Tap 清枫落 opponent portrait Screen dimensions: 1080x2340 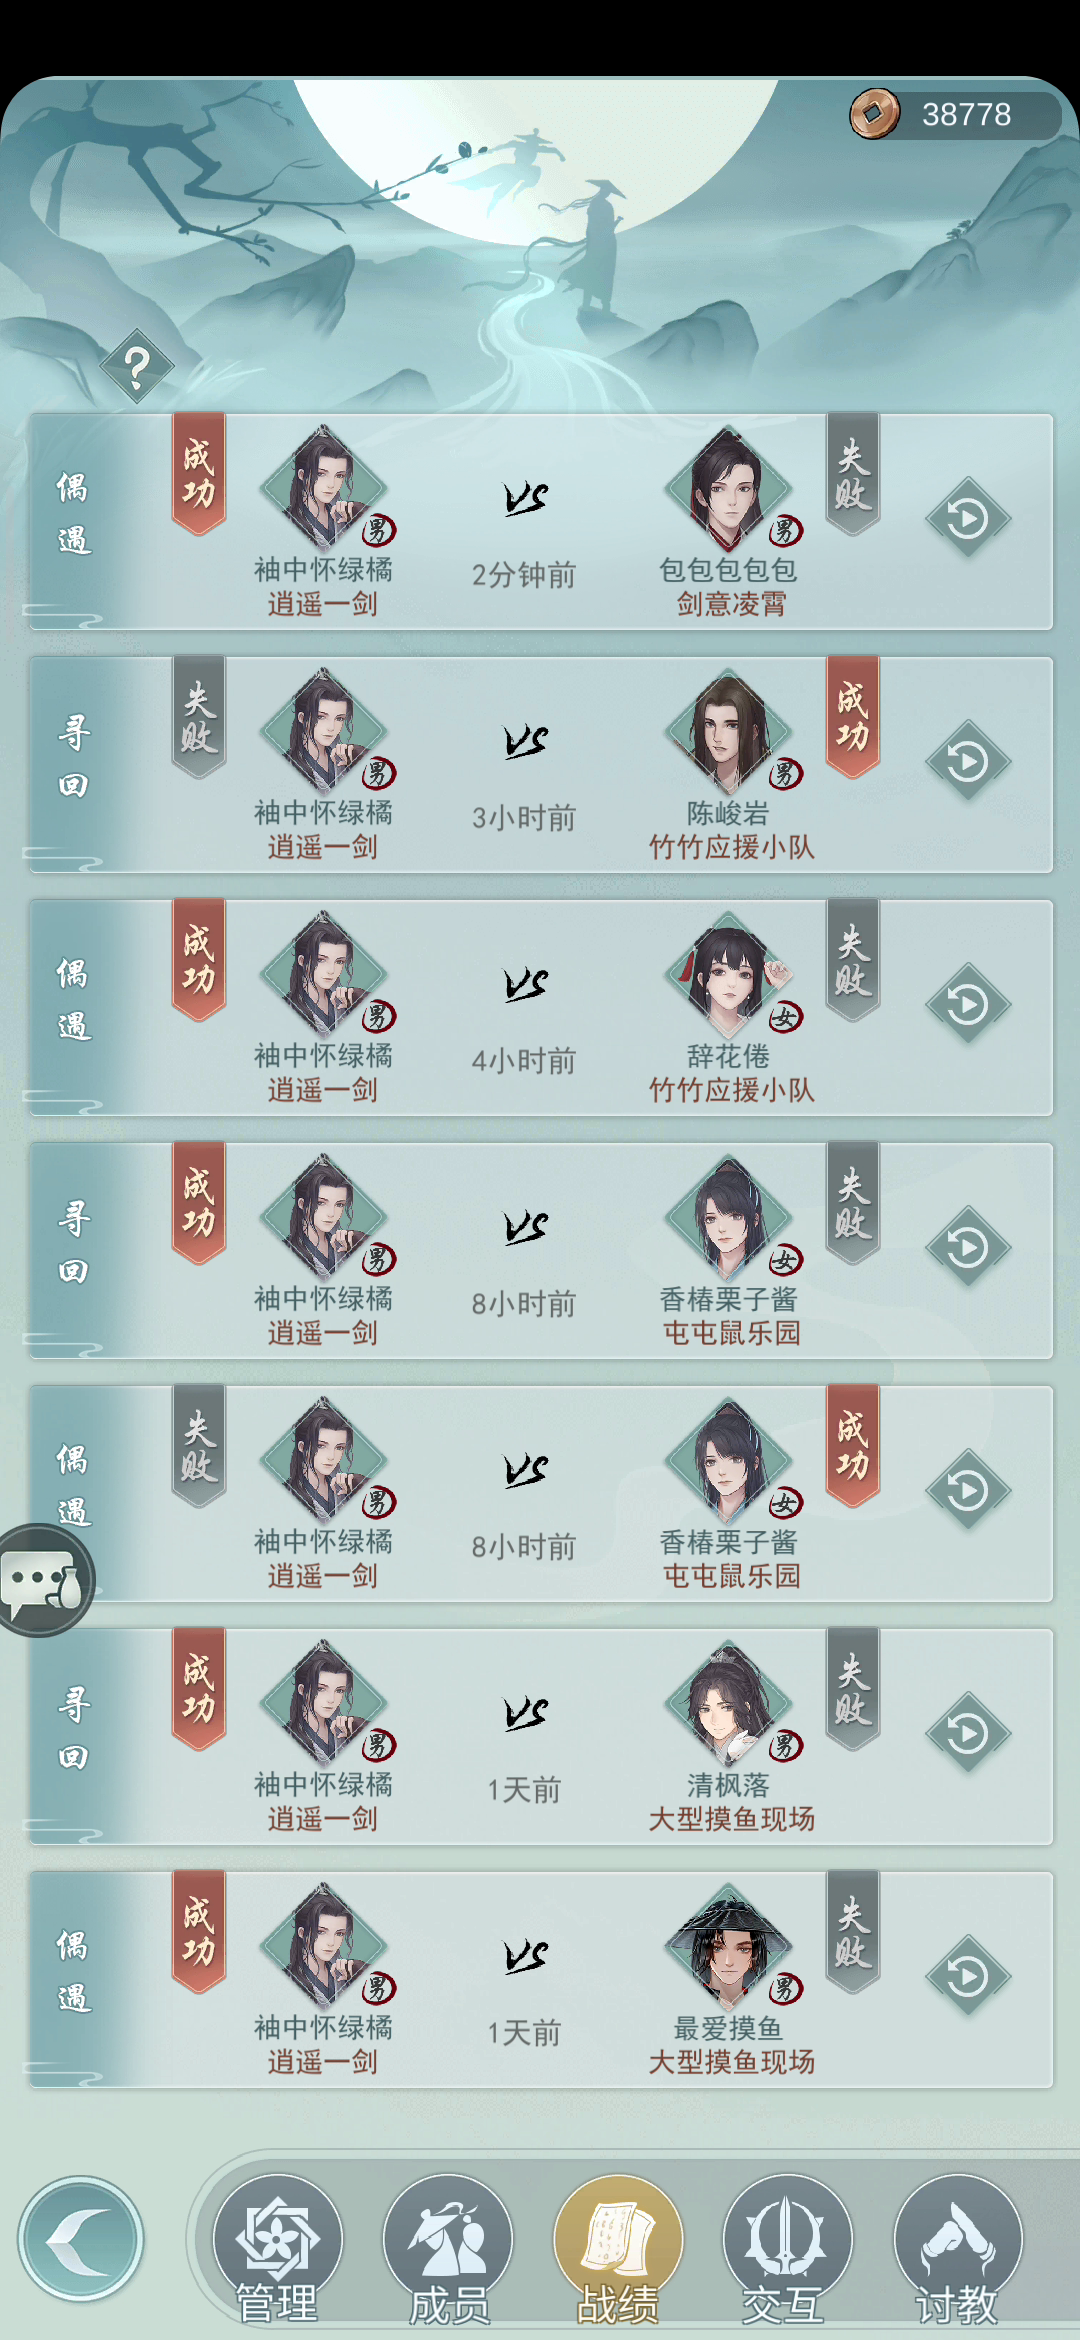pos(729,1705)
